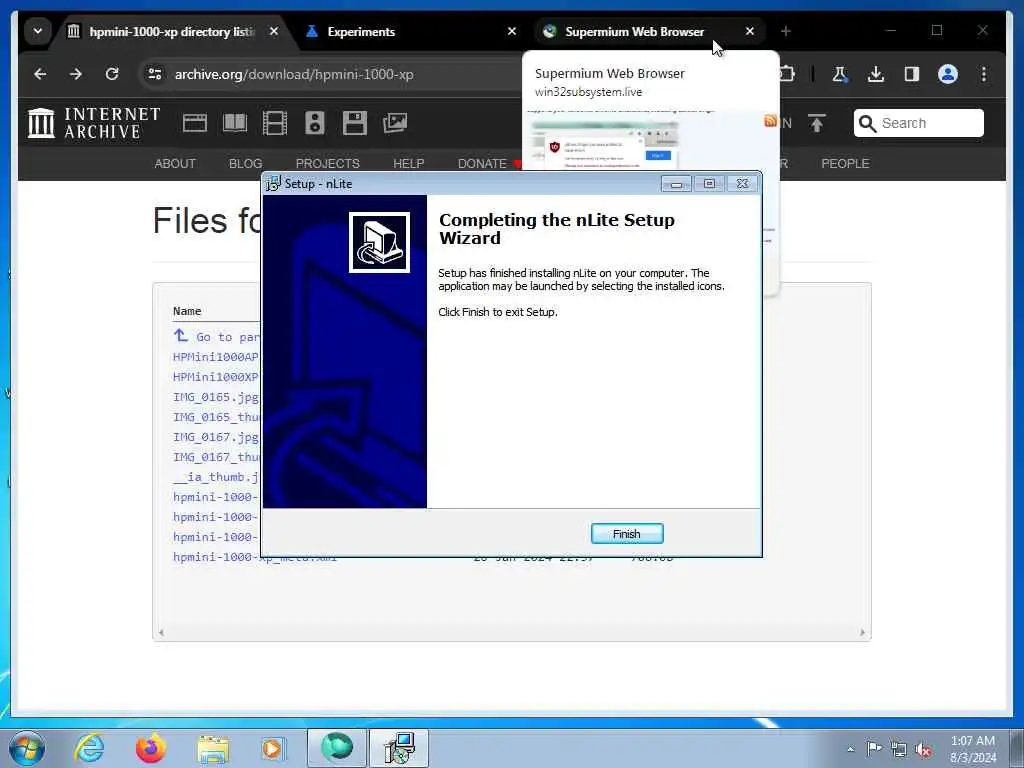
Task: Close the hpmini-1000-xp directory listing tab
Action: pos(274,31)
